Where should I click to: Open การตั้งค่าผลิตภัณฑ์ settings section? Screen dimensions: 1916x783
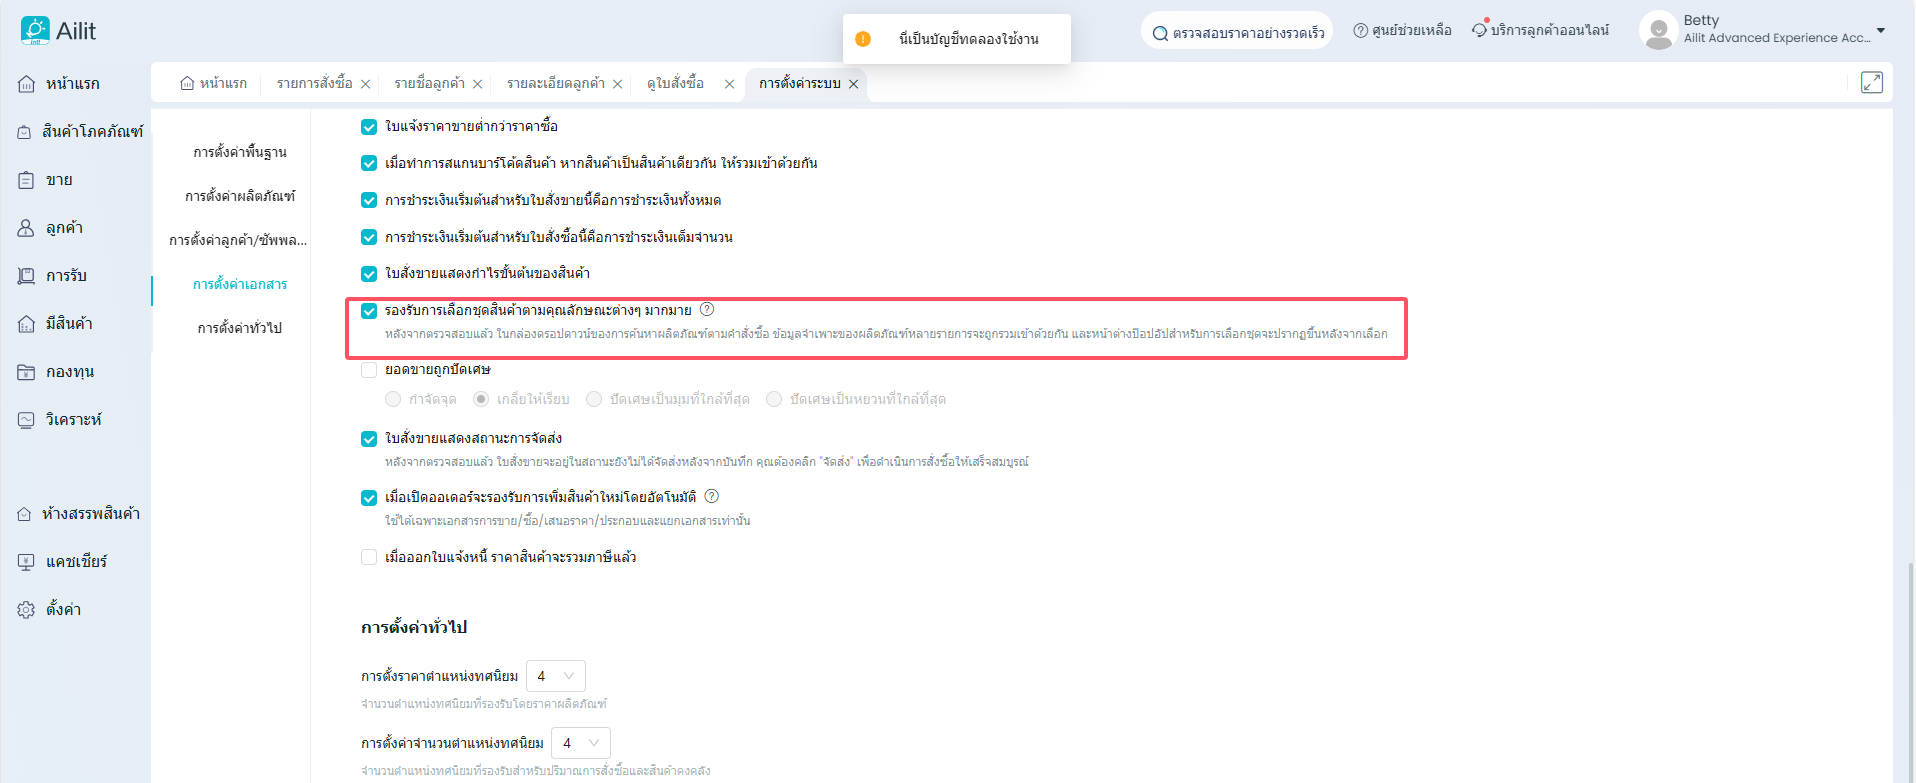(x=240, y=196)
